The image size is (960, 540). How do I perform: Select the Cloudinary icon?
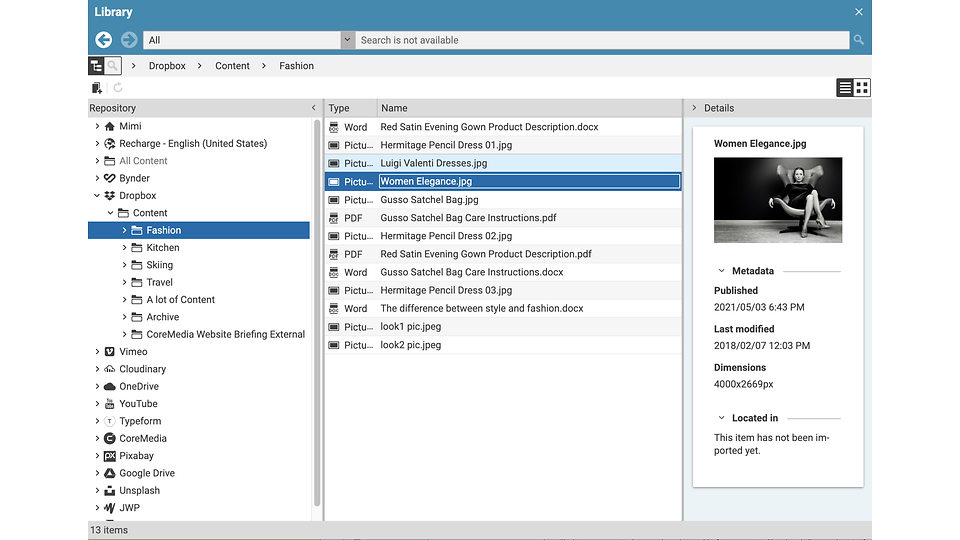[110, 369]
